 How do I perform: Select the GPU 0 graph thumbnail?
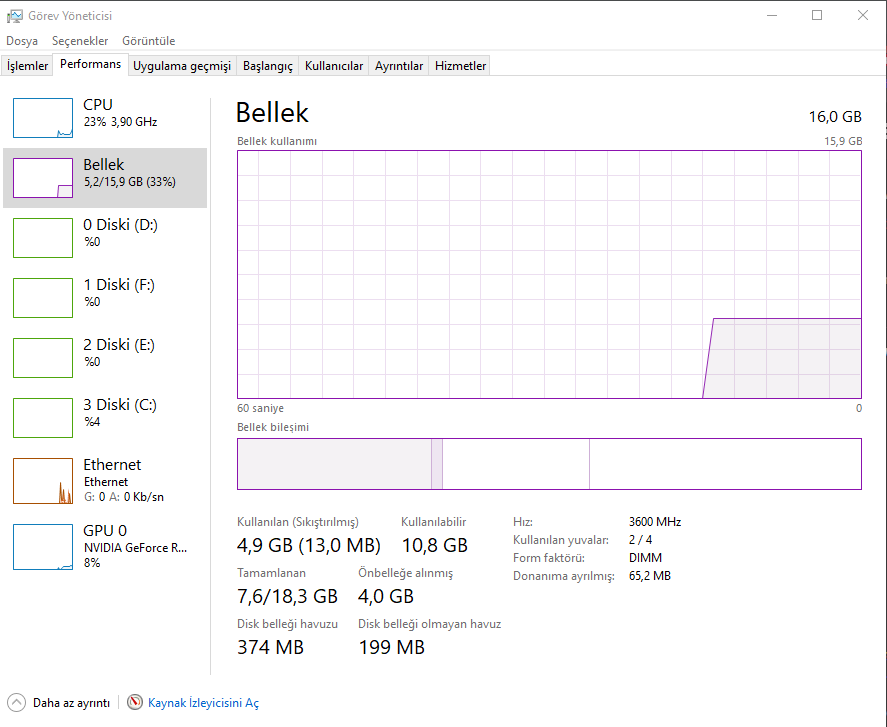coord(43,547)
